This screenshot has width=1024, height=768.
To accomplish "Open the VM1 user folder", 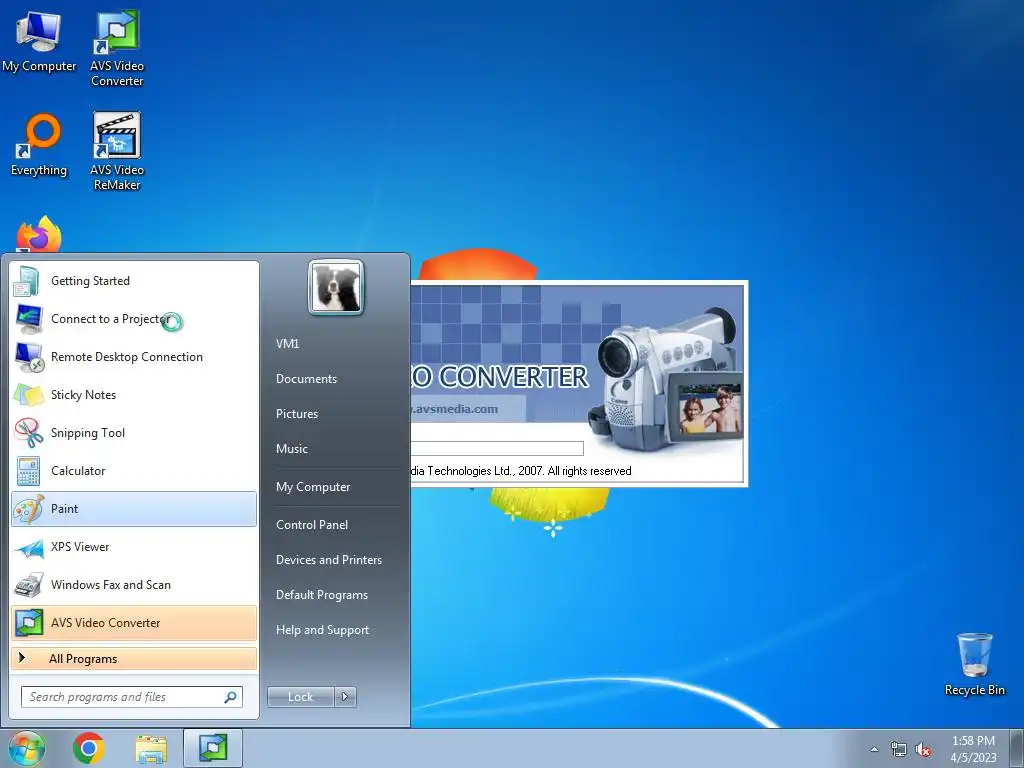I will 287,344.
